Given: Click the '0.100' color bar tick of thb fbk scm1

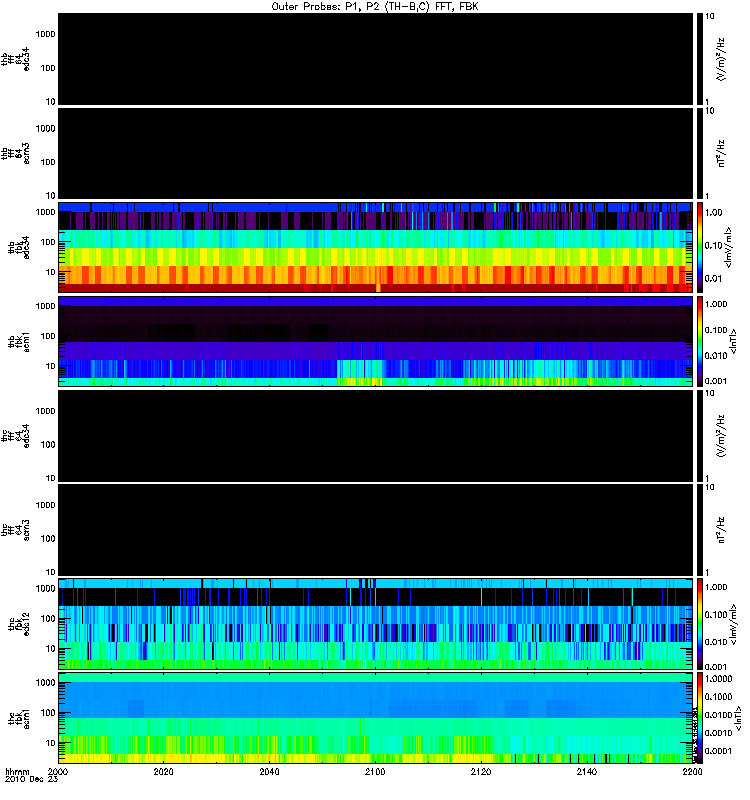Looking at the screenshot, I should click(716, 330).
